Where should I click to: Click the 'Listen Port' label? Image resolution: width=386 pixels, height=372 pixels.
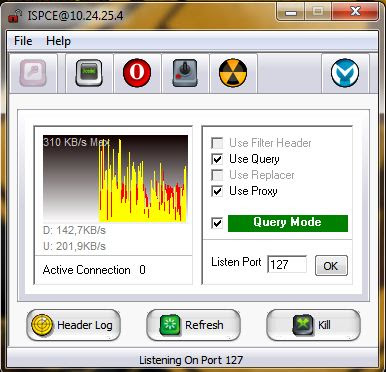(236, 262)
